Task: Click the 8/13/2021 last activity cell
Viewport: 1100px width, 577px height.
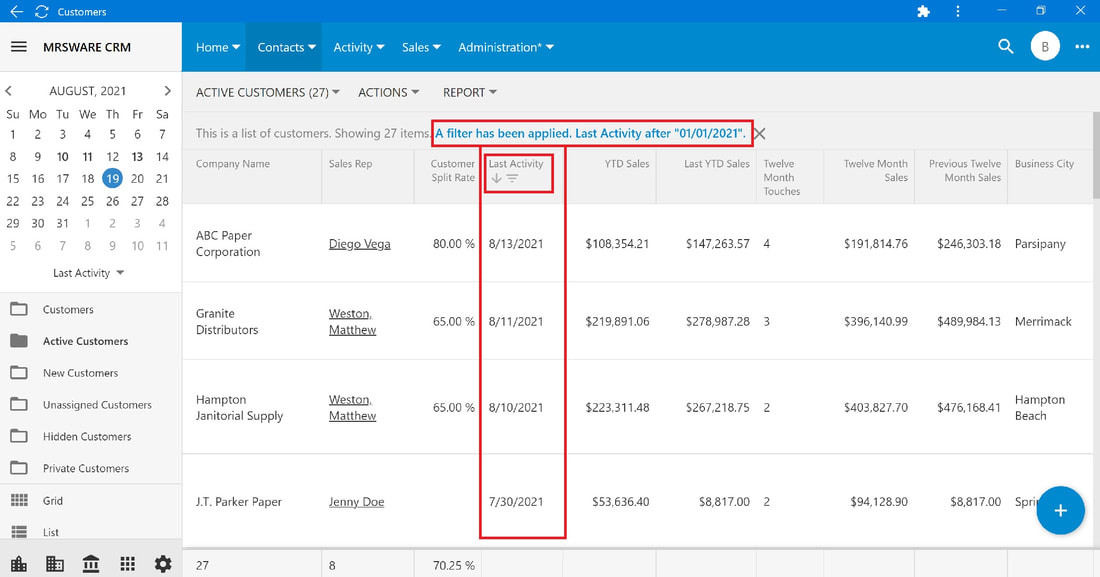Action: [516, 244]
